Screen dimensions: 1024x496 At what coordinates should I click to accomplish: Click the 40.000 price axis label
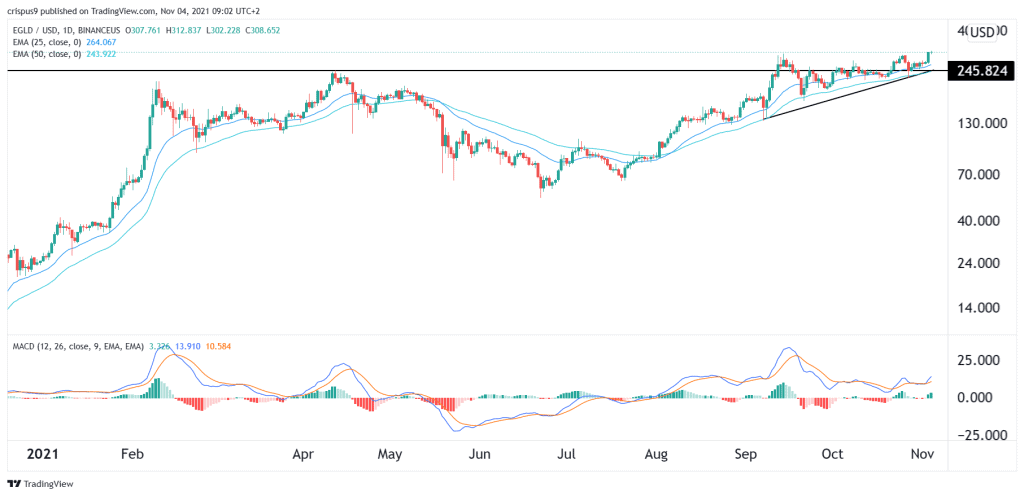pos(979,221)
